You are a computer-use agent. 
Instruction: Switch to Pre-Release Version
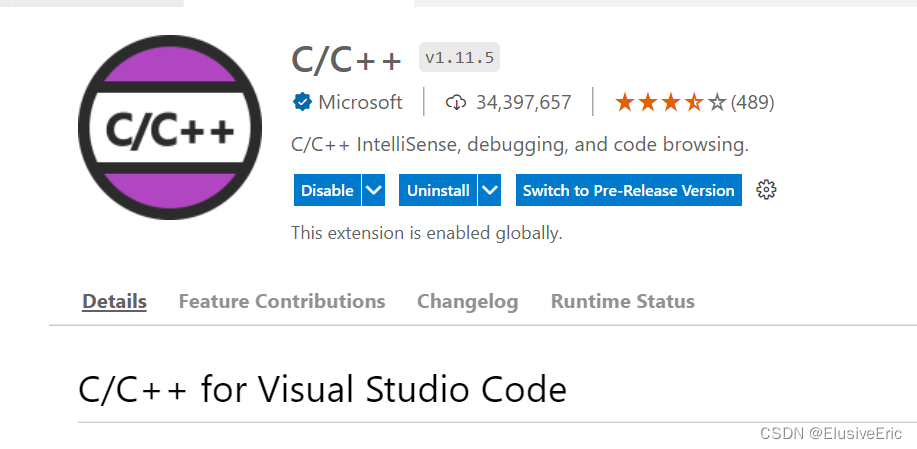pos(629,190)
